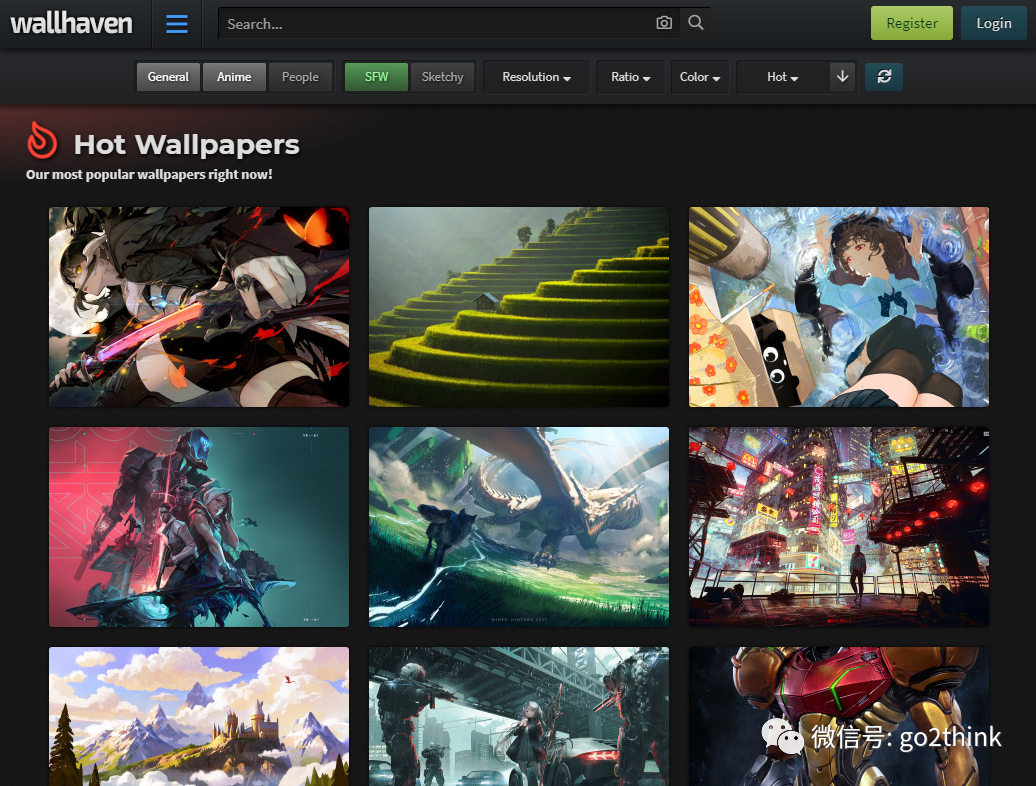Open the soldiers under bridge wallpaper
This screenshot has height=786, width=1036.
point(519,717)
